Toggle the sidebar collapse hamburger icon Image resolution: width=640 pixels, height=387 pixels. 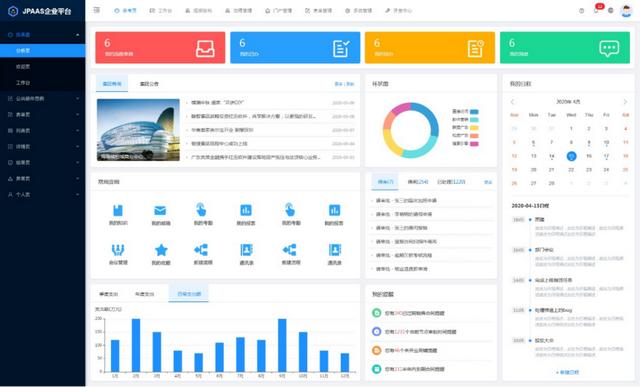coord(97,10)
